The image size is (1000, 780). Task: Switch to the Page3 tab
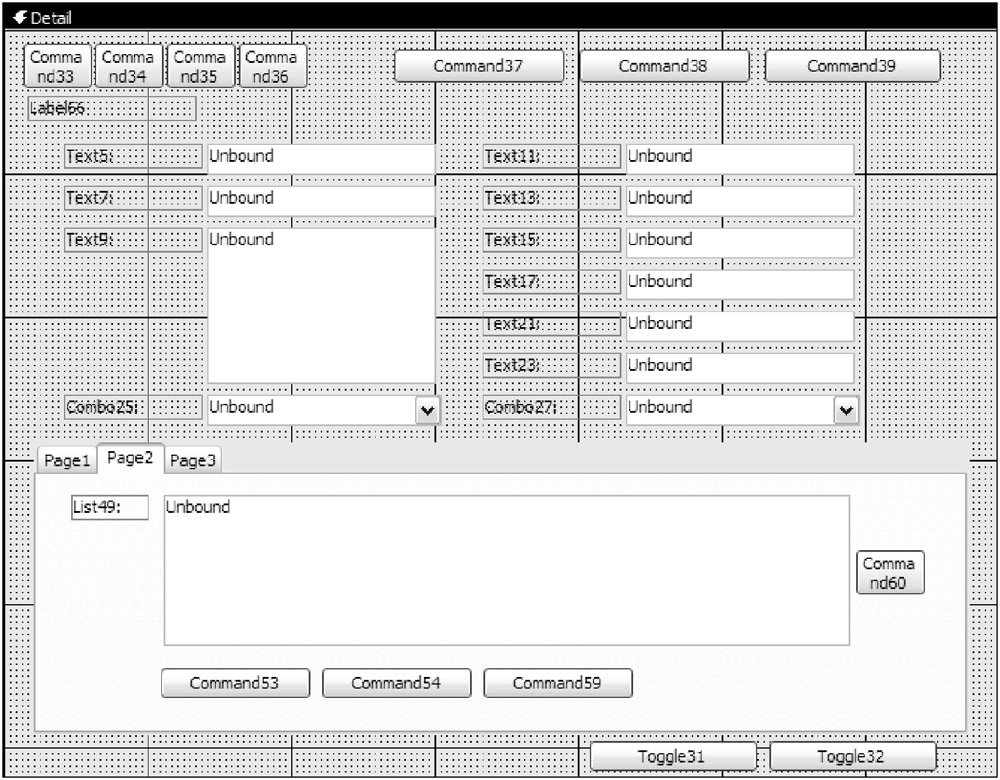pyautogui.click(x=192, y=461)
